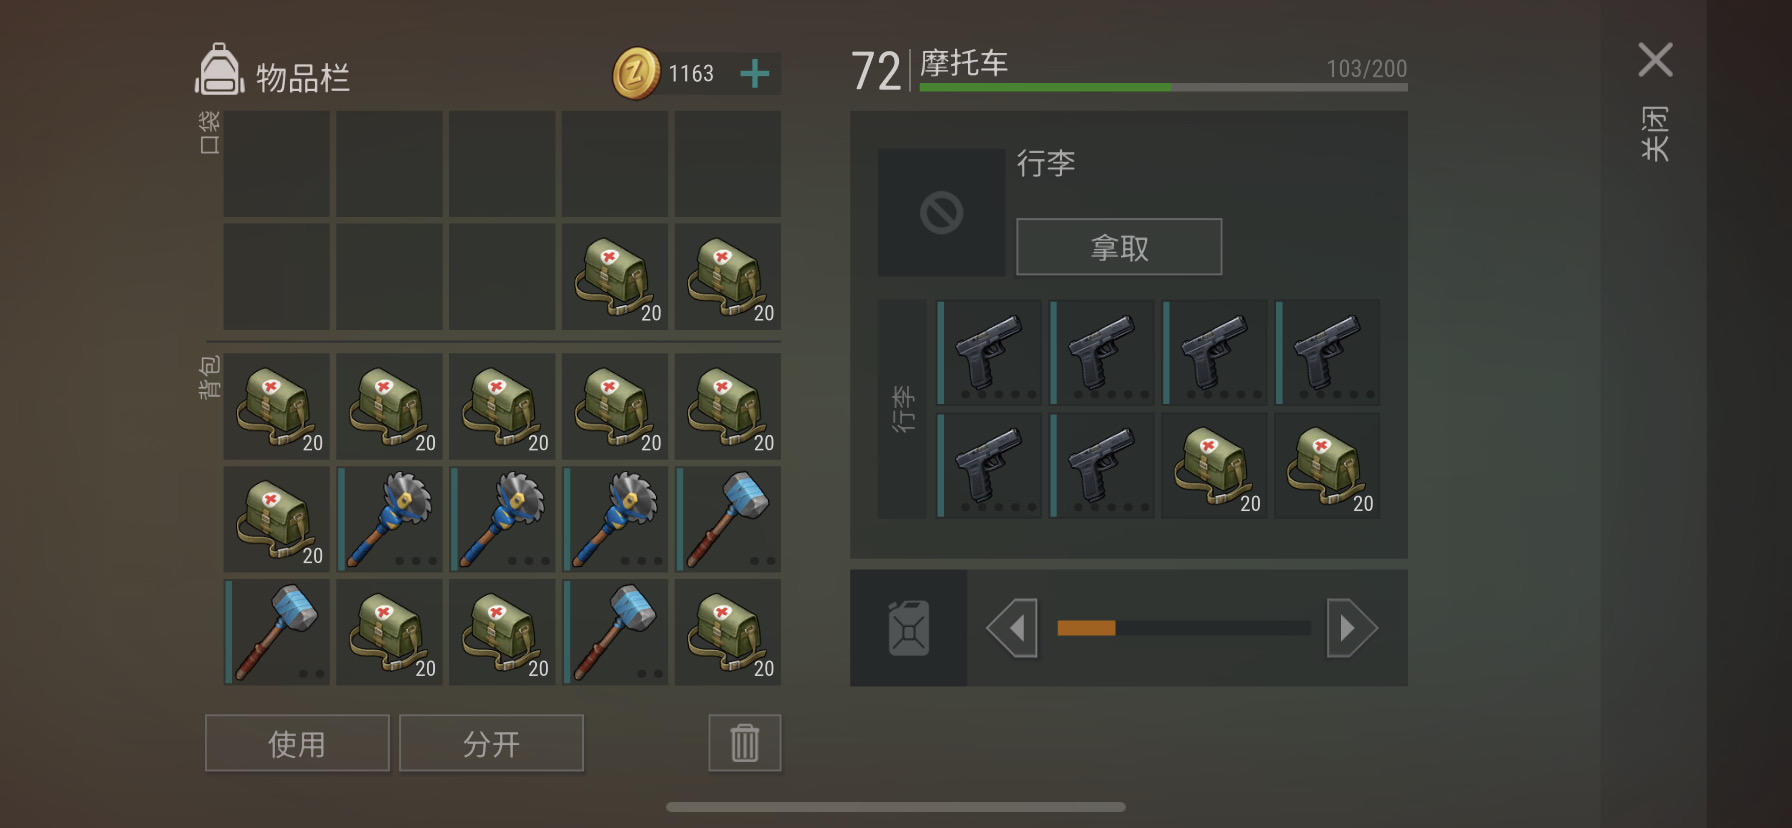The width and height of the screenshot is (1792, 828).
Task: Click the backpack inventory icon
Action: (x=219, y=70)
